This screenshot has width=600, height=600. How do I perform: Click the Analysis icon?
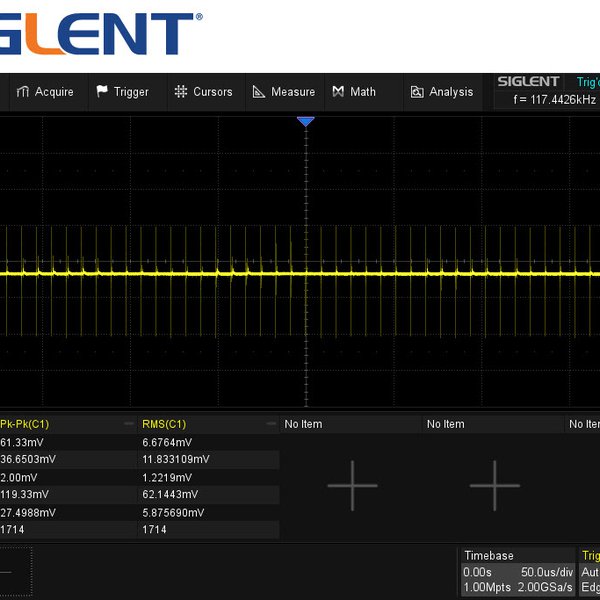pos(417,92)
